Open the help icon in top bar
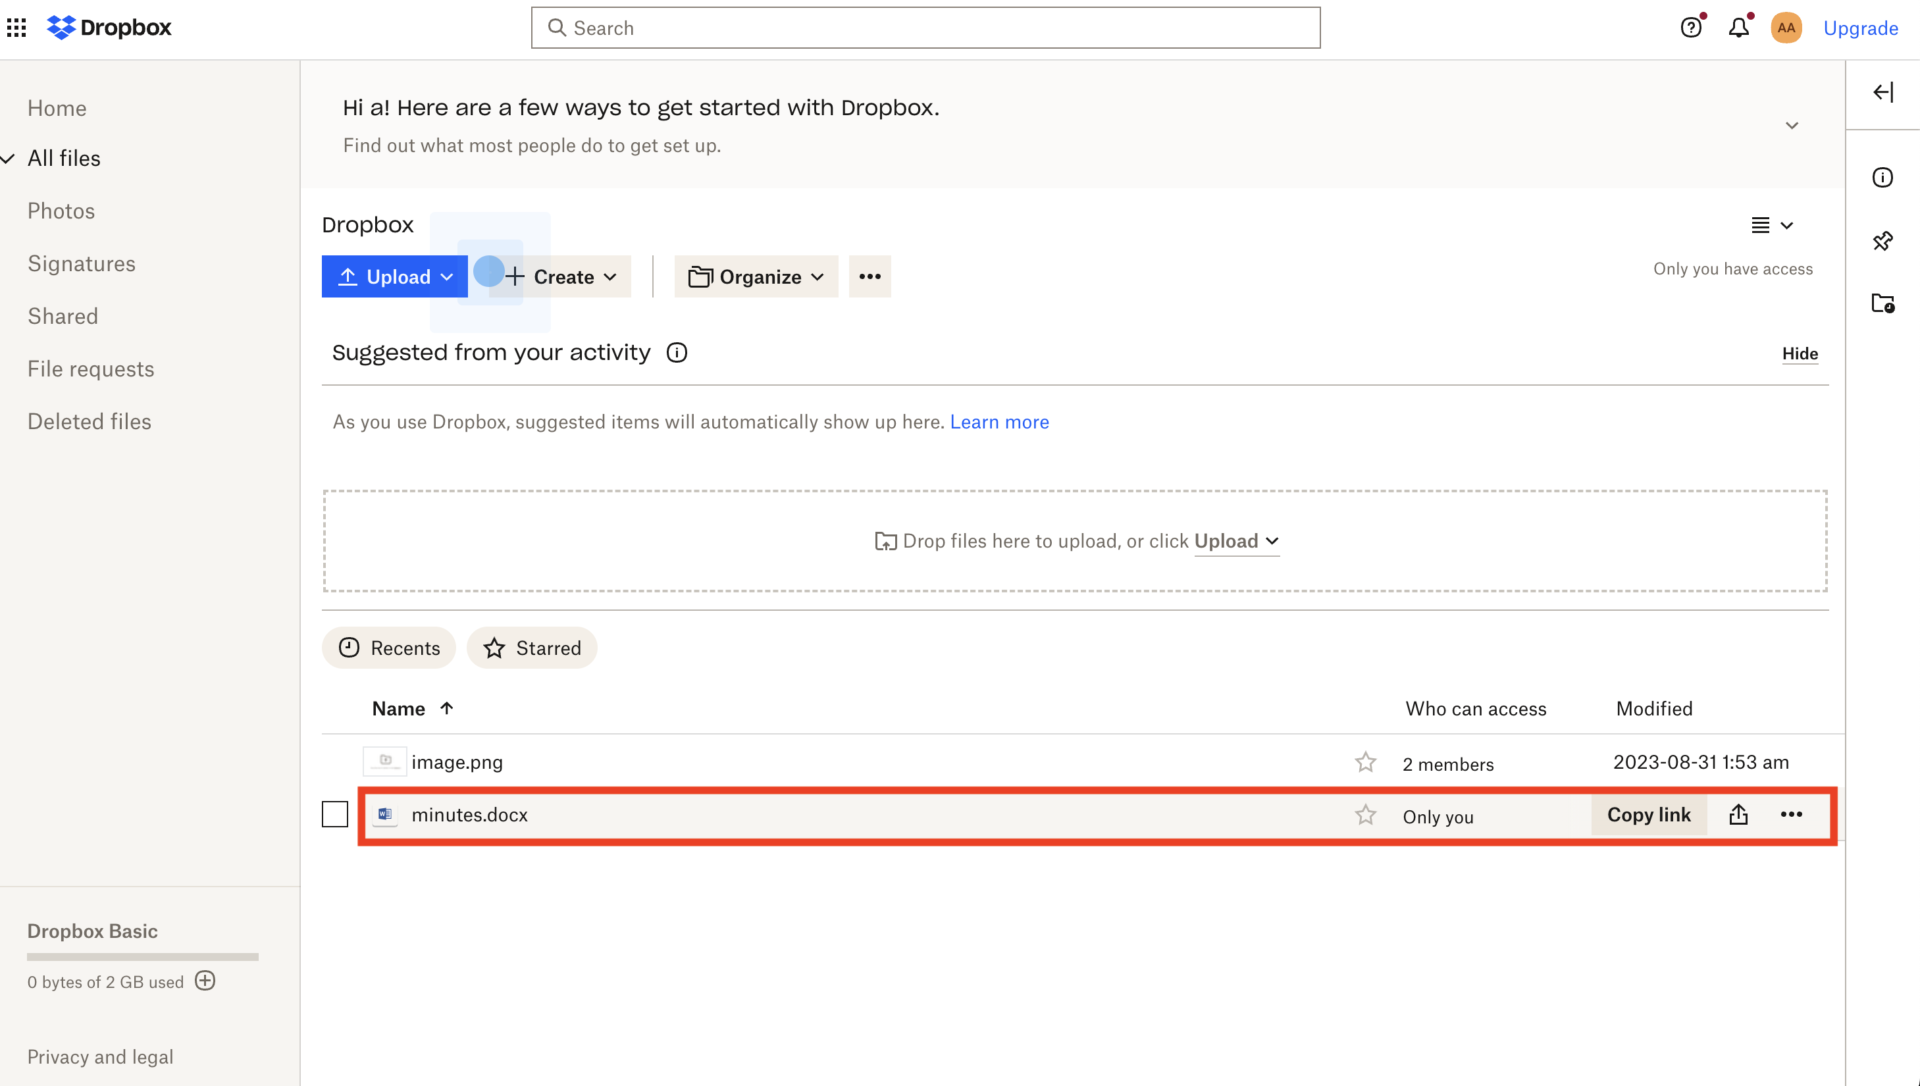 coord(1691,27)
